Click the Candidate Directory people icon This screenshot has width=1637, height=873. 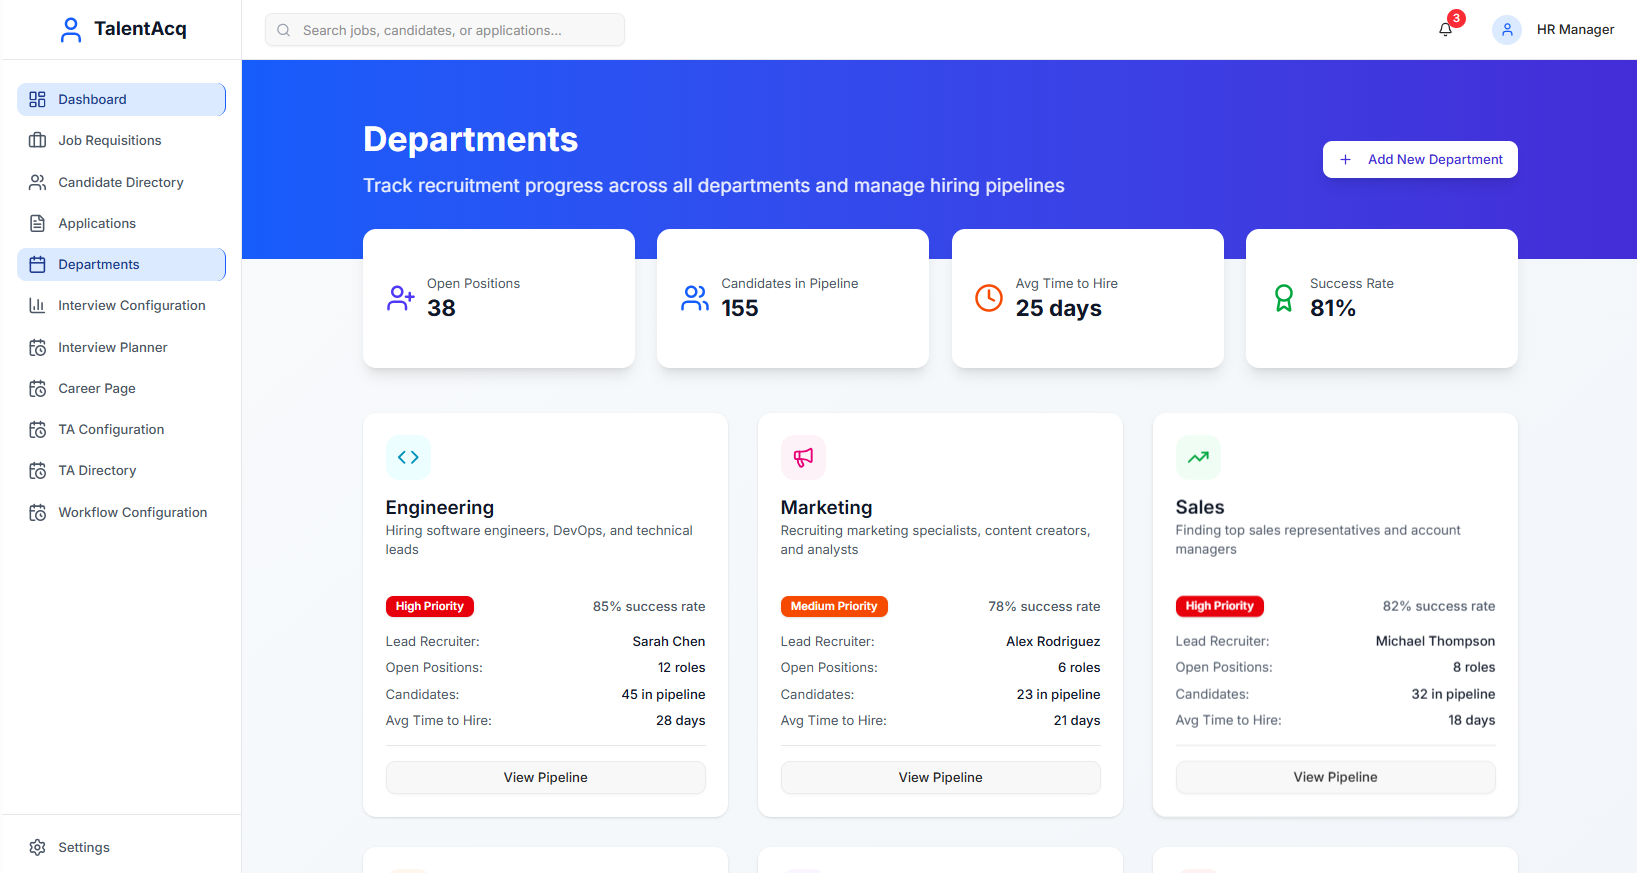[37, 182]
